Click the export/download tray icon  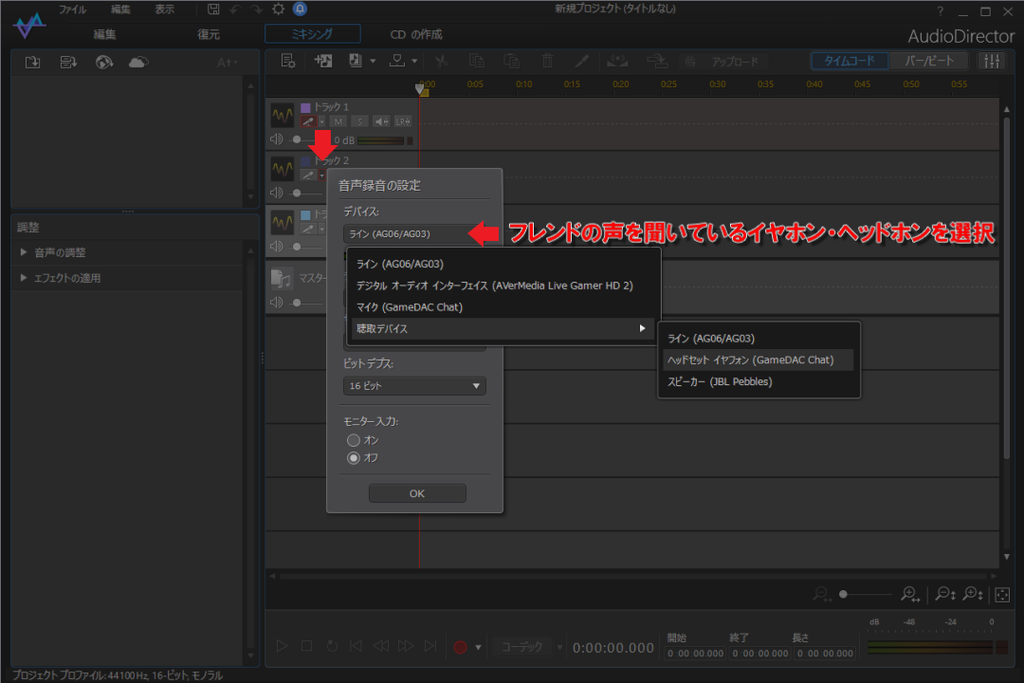(397, 61)
